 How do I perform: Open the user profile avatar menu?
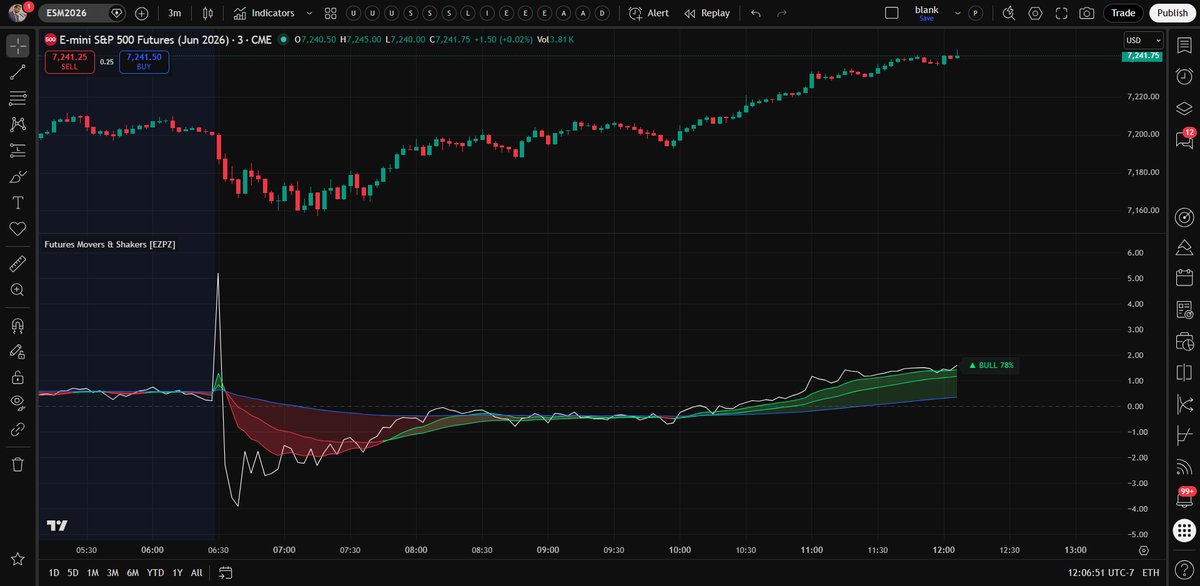pos(19,13)
